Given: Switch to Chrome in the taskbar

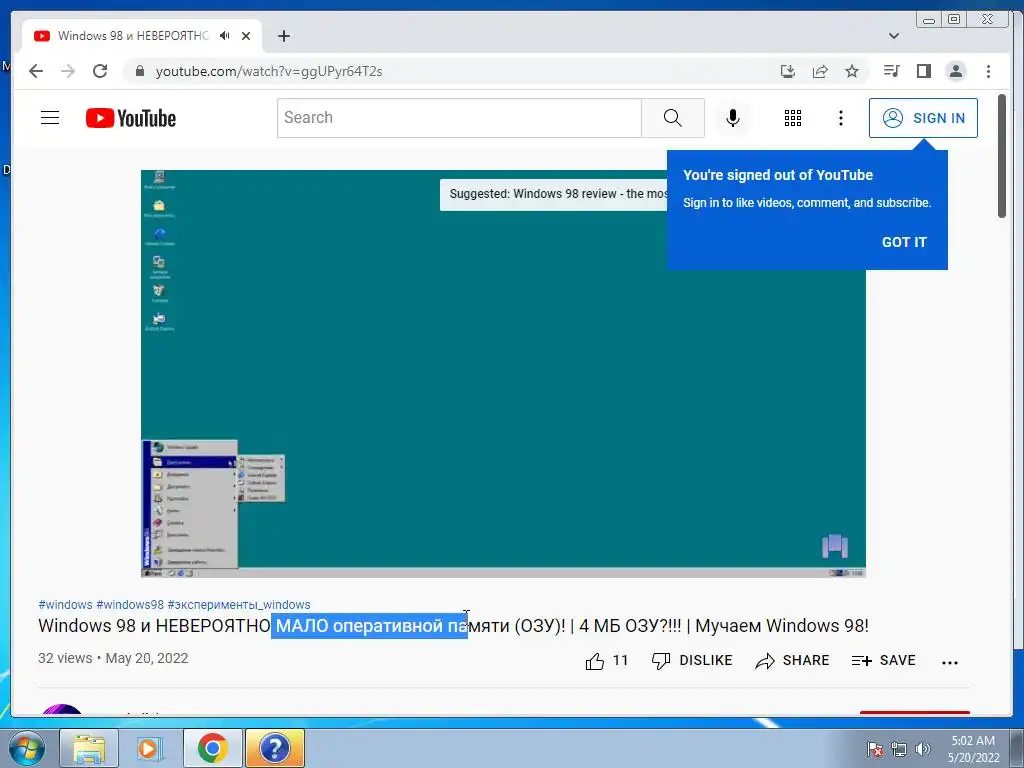Looking at the screenshot, I should [x=212, y=748].
